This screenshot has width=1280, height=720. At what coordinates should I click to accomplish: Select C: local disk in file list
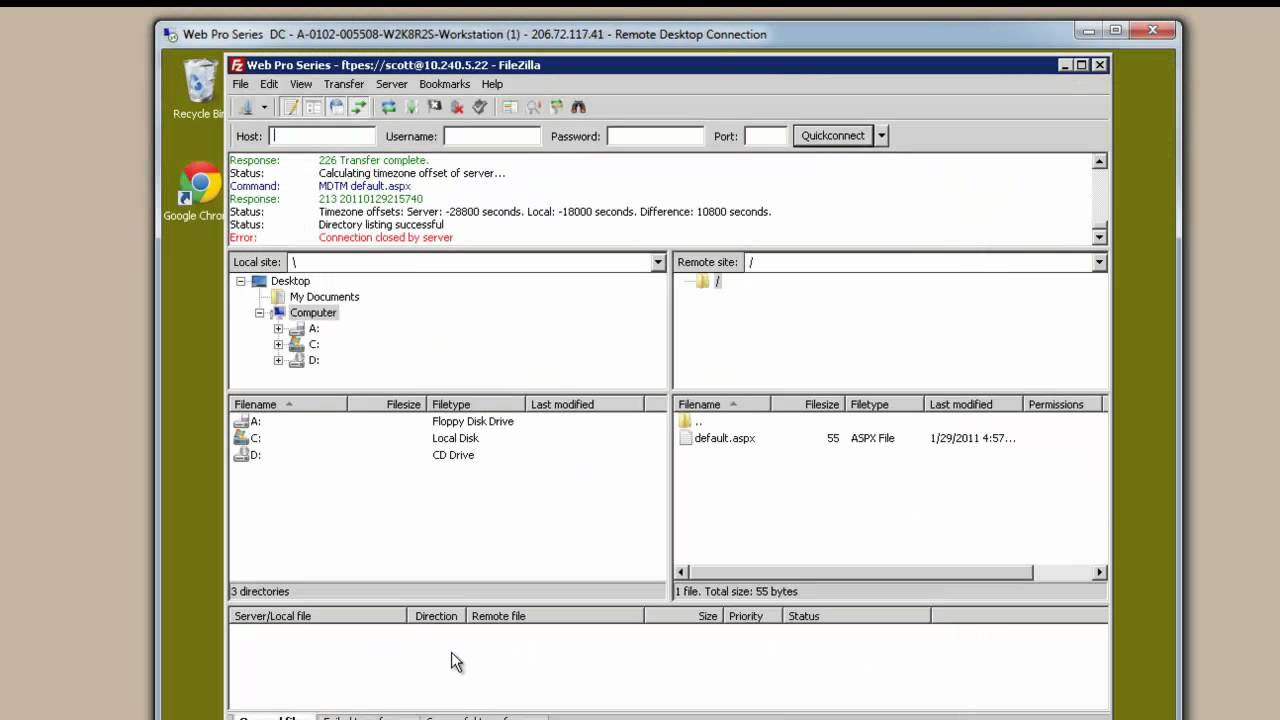(x=448, y=438)
